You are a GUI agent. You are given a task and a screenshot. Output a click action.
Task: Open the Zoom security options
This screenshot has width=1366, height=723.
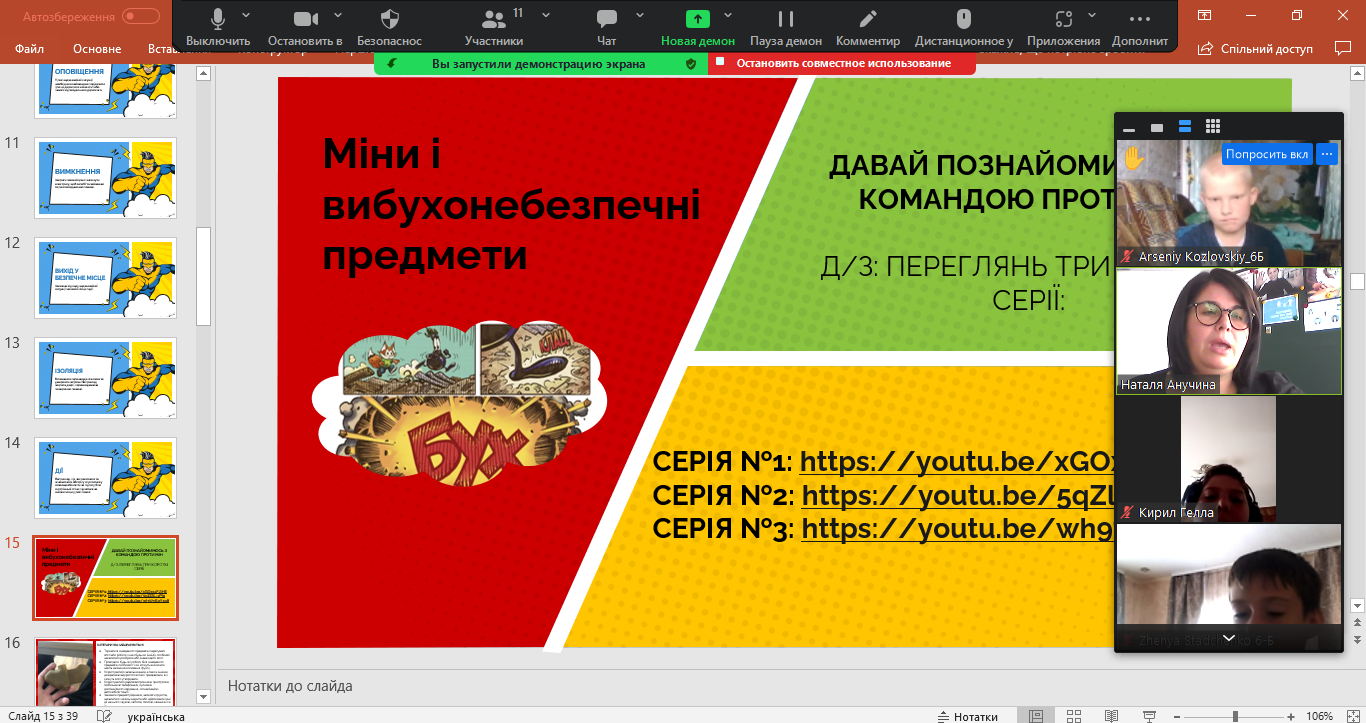pos(389,27)
